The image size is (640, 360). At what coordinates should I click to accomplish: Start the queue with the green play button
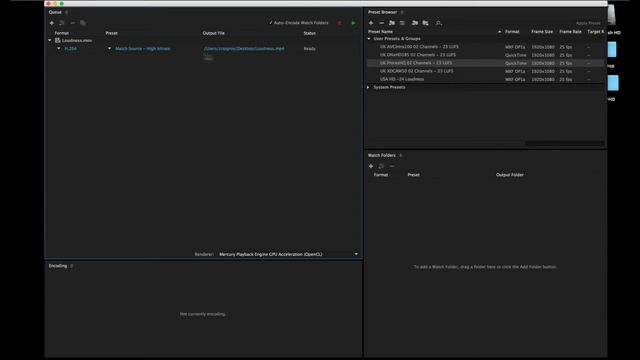pyautogui.click(x=353, y=23)
